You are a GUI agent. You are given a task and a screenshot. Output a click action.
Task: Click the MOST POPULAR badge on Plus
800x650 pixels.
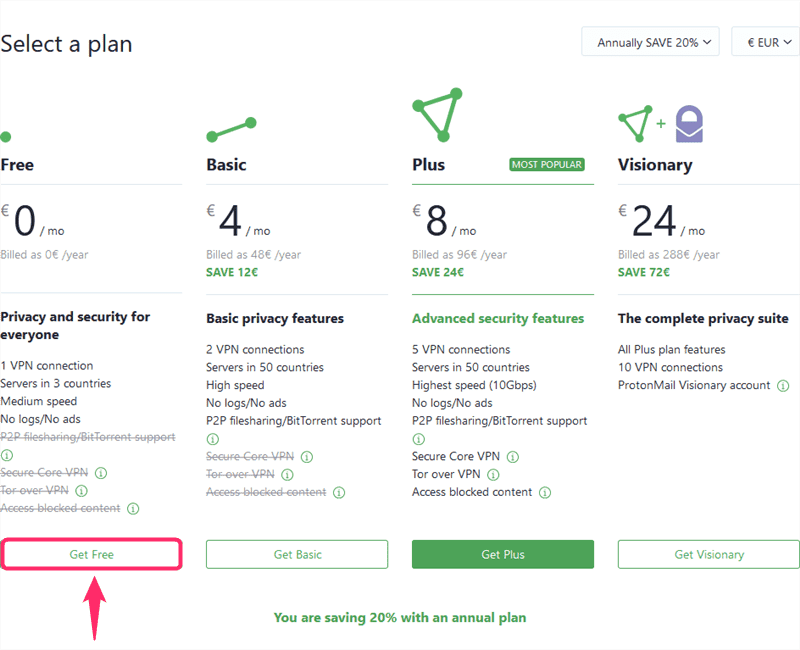pos(547,164)
